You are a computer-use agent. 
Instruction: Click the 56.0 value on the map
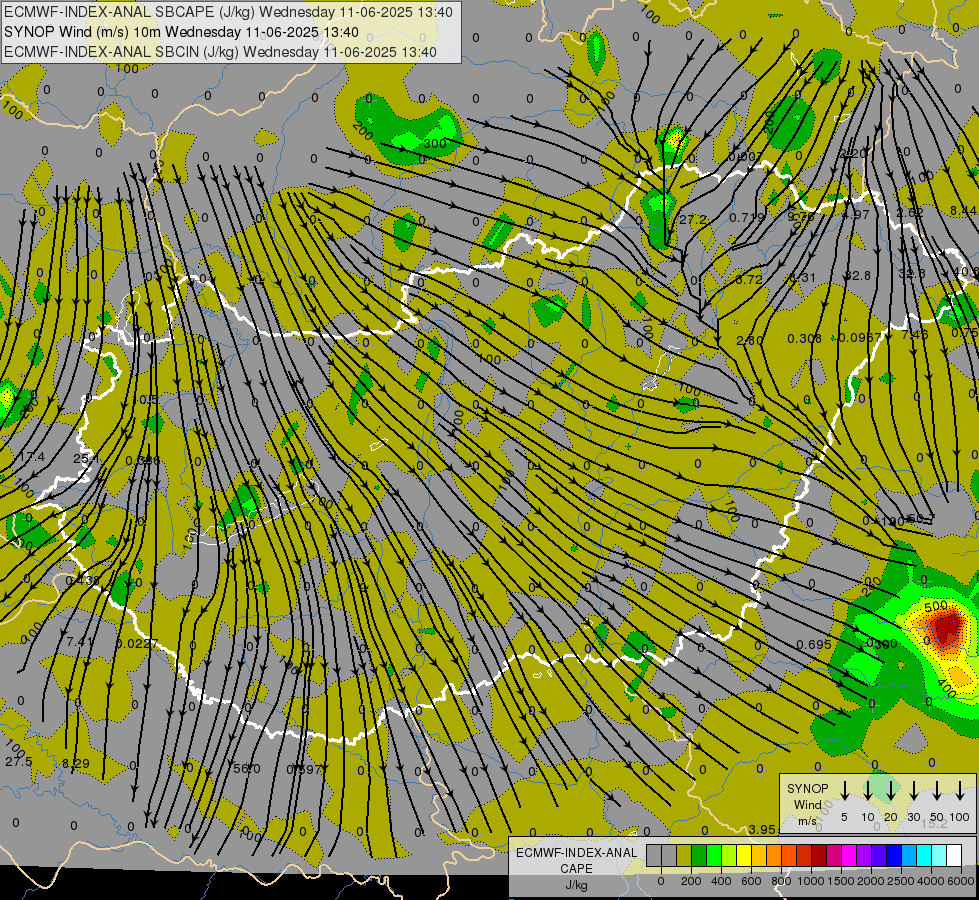click(x=247, y=768)
